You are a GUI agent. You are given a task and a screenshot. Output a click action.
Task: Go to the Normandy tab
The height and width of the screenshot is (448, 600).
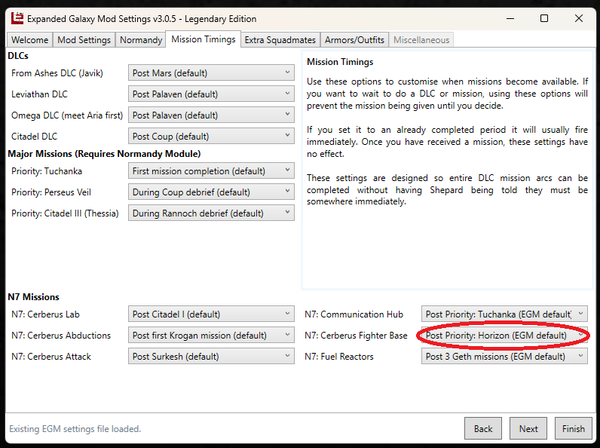141,40
